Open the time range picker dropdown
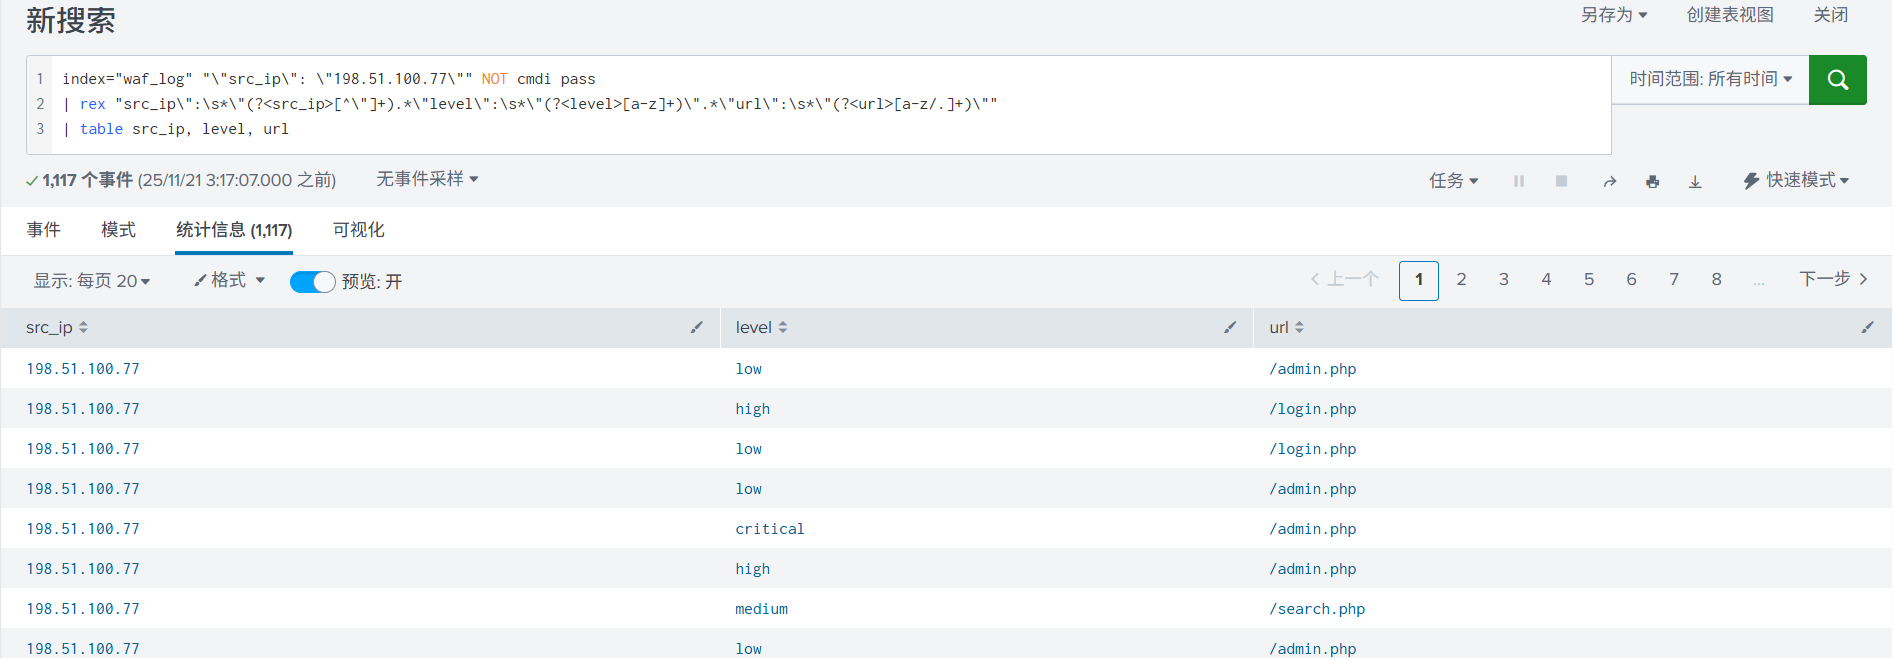1893x658 pixels. [x=1710, y=79]
